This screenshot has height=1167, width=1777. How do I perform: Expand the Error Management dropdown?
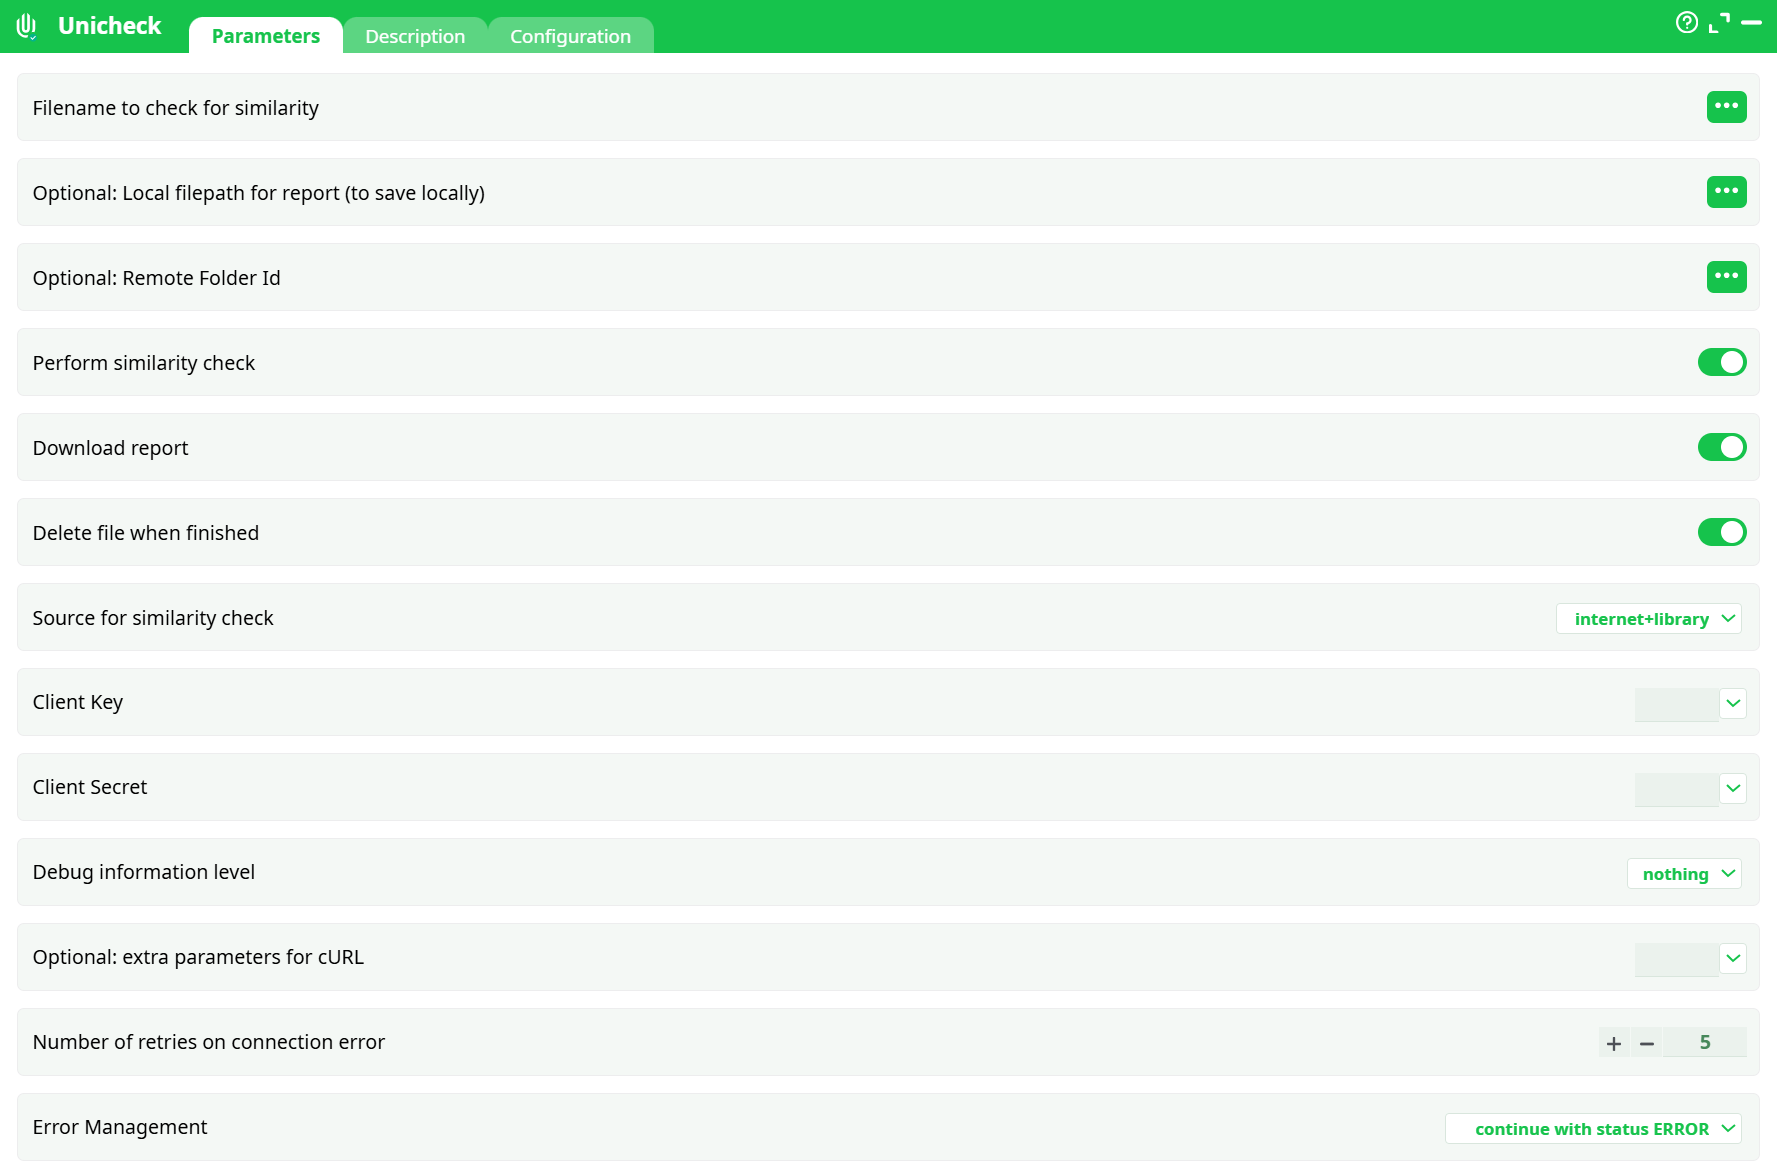coord(1593,1129)
